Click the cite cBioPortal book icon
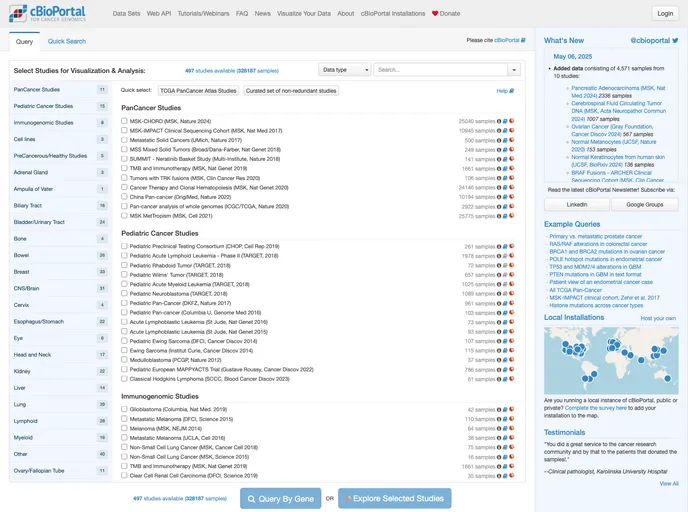 523,40
